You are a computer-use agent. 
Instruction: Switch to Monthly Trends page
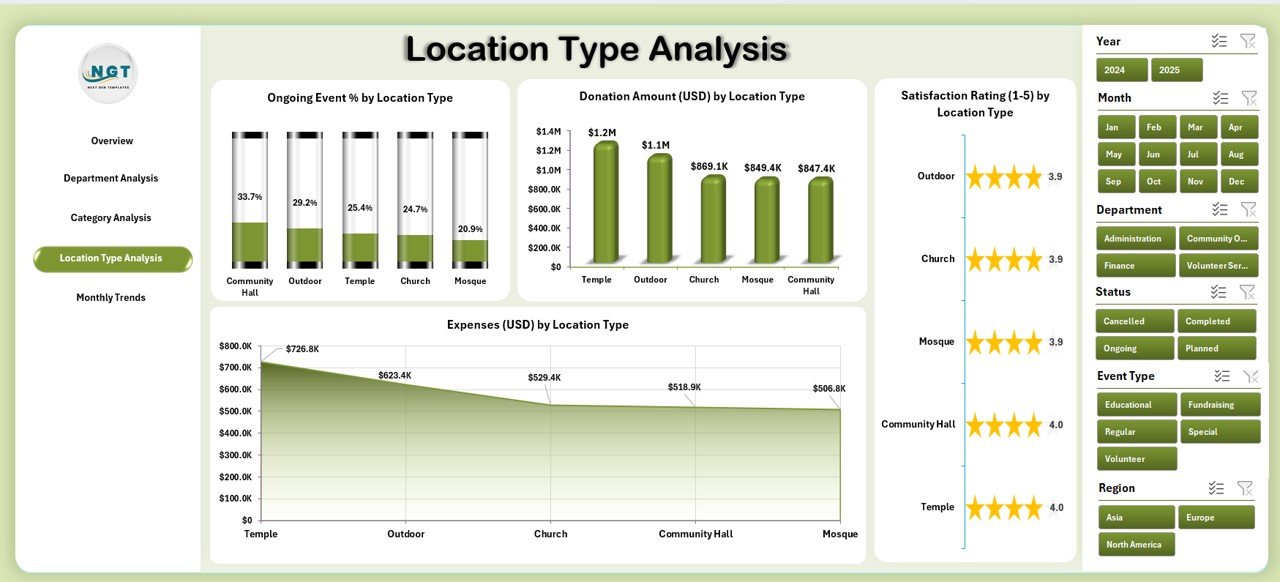[x=111, y=297]
